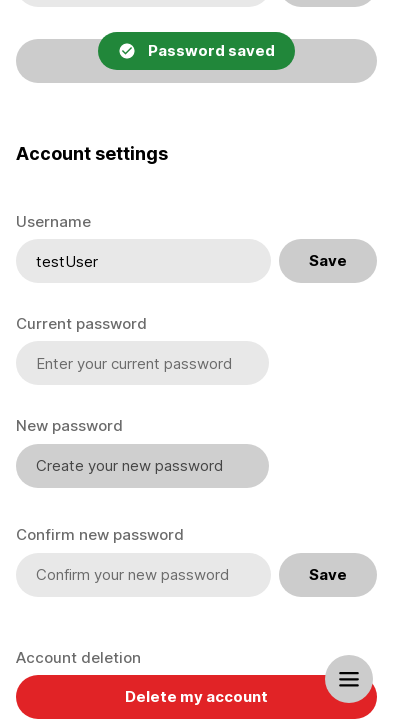Image resolution: width=393 pixels, height=727 pixels.
Task: Click the cut-off gray button at top right
Action: coord(328,3)
